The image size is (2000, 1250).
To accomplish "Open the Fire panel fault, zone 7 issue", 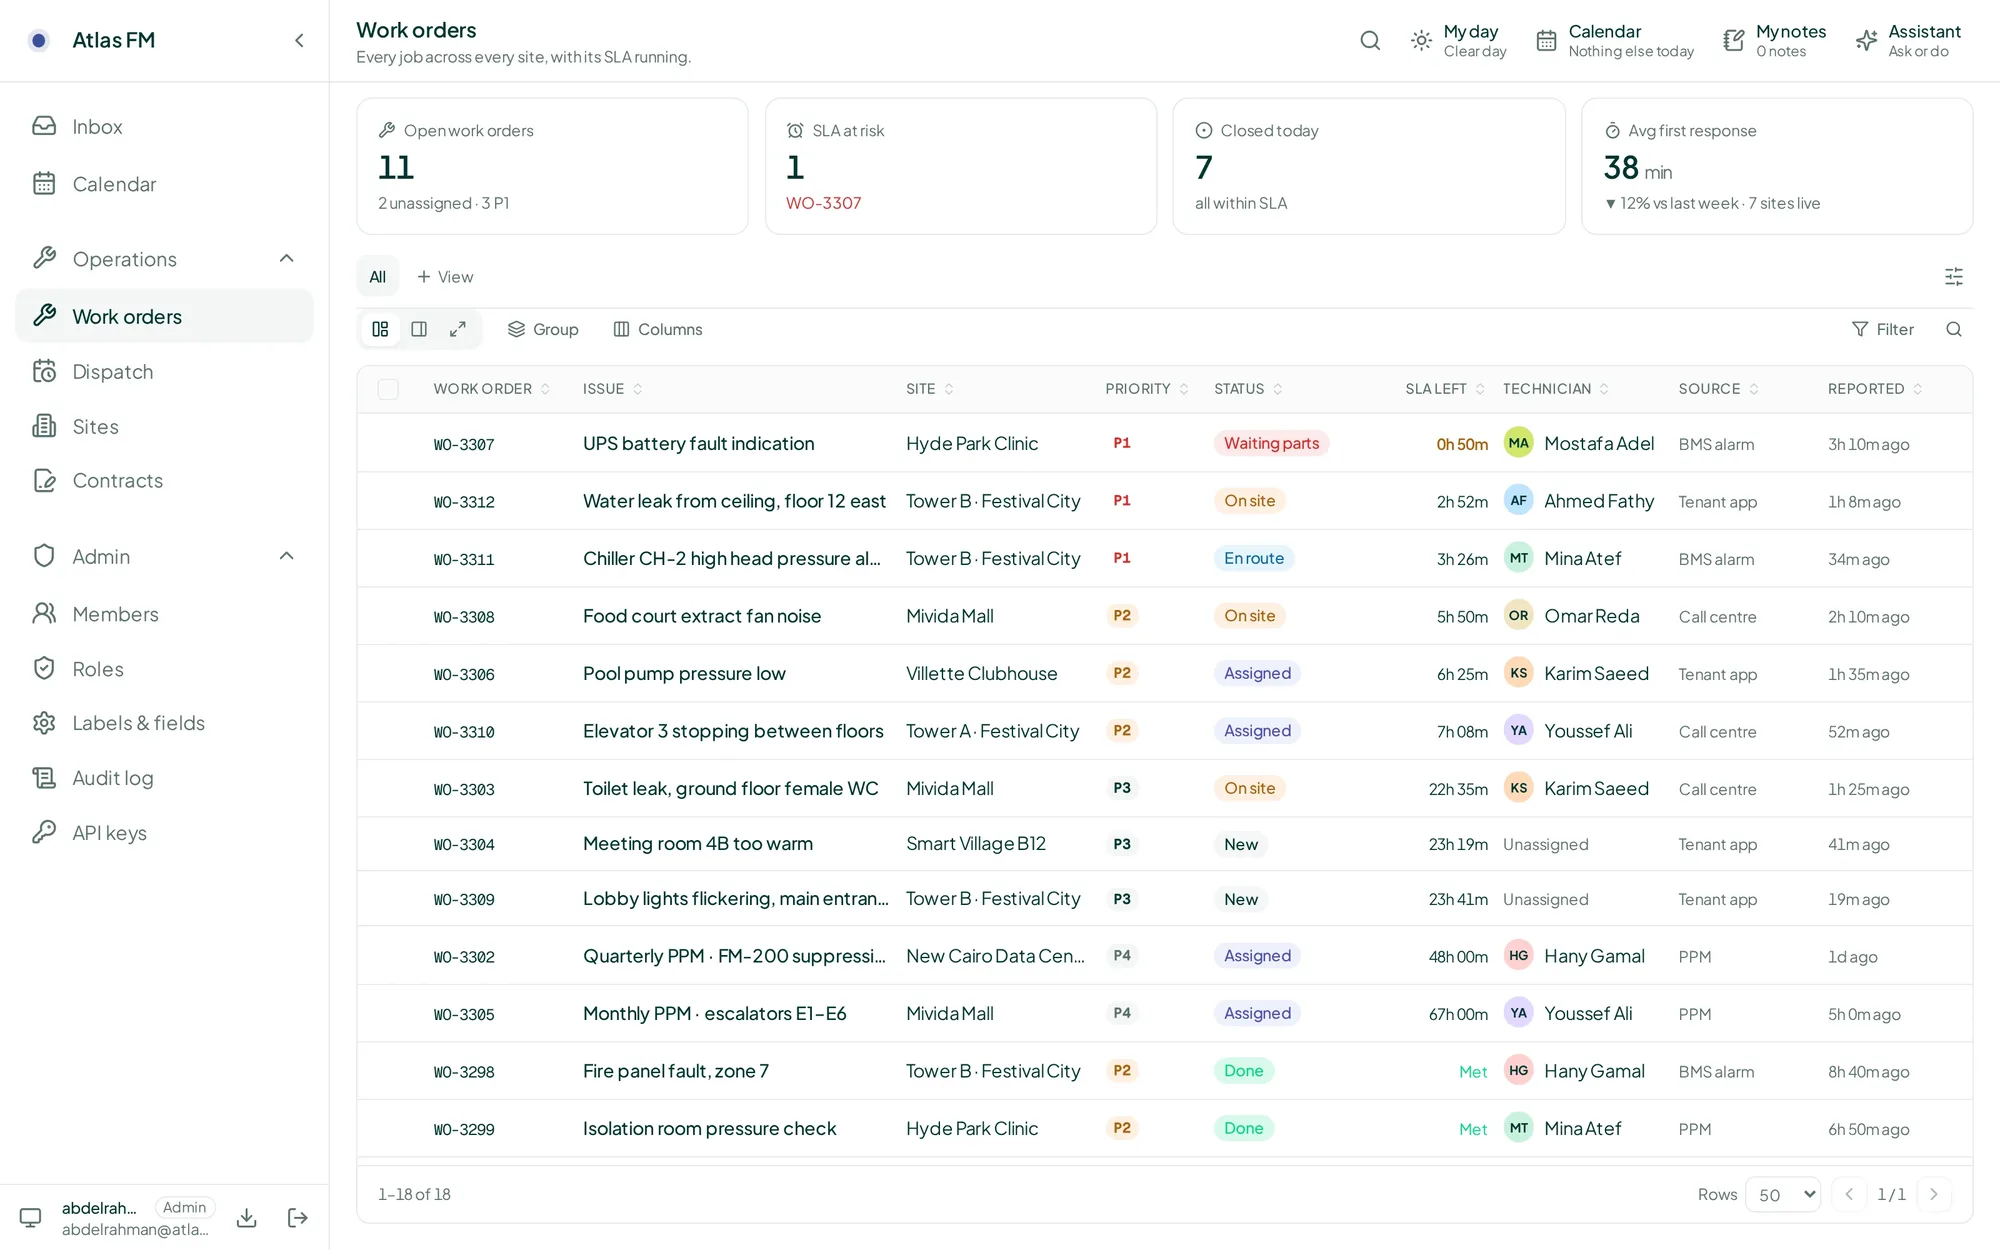I will 676,1071.
